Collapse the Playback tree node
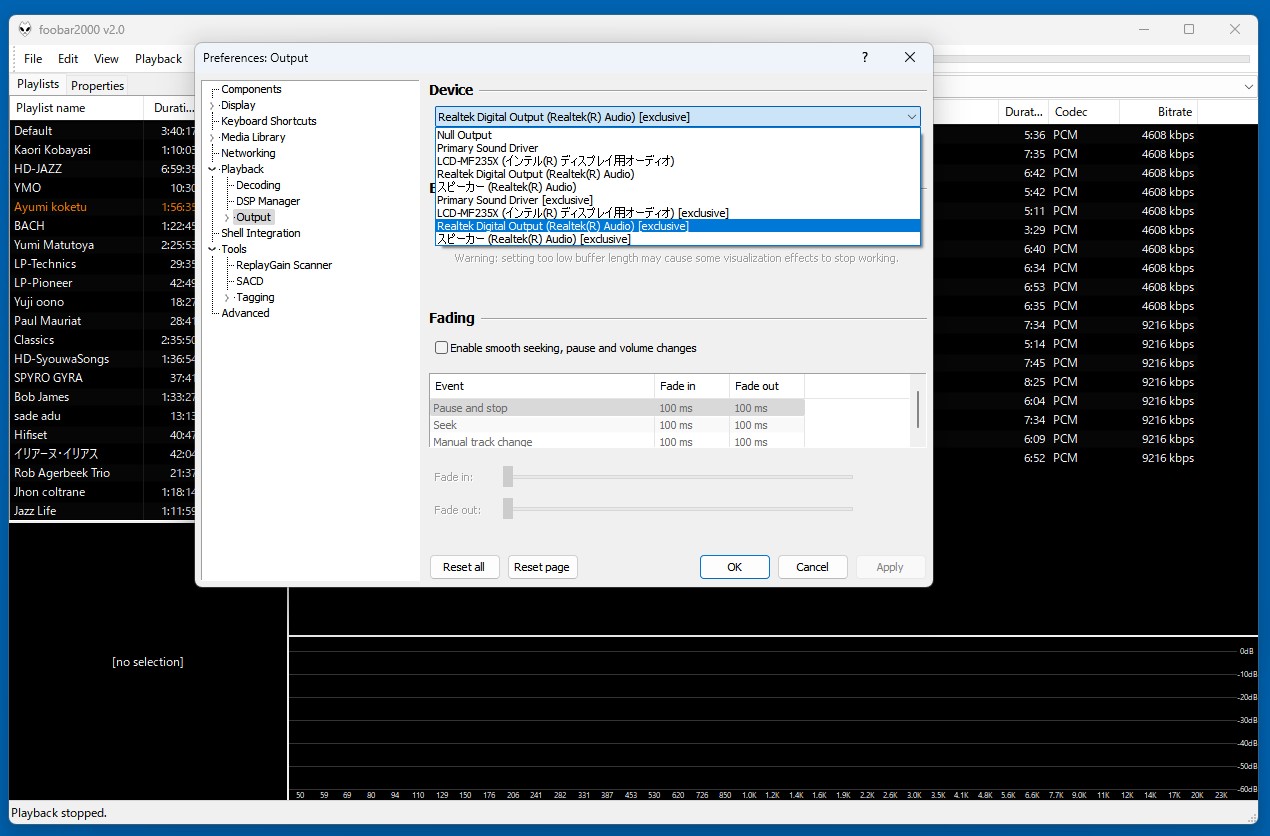Screen dimensions: 1270x836 (212, 169)
